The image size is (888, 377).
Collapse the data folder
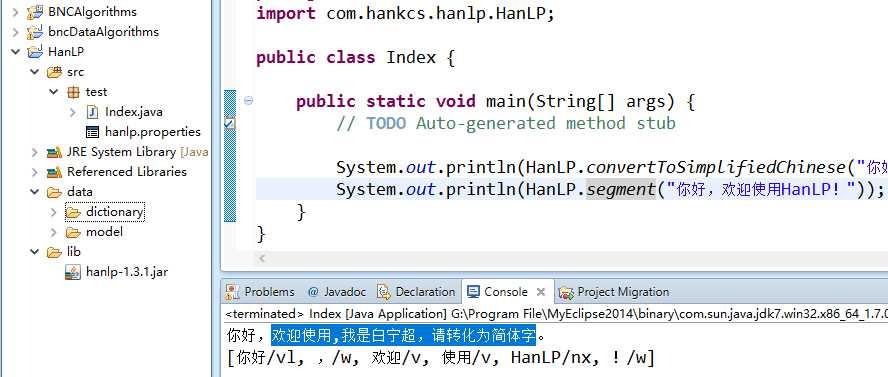coord(35,192)
